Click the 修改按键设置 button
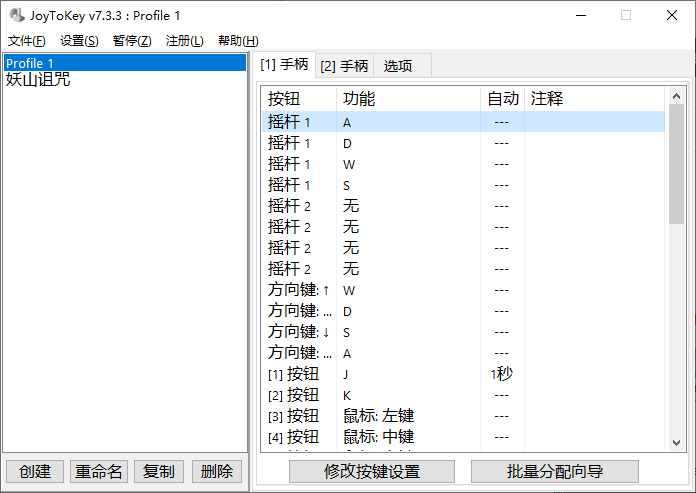696x493 pixels. click(372, 471)
